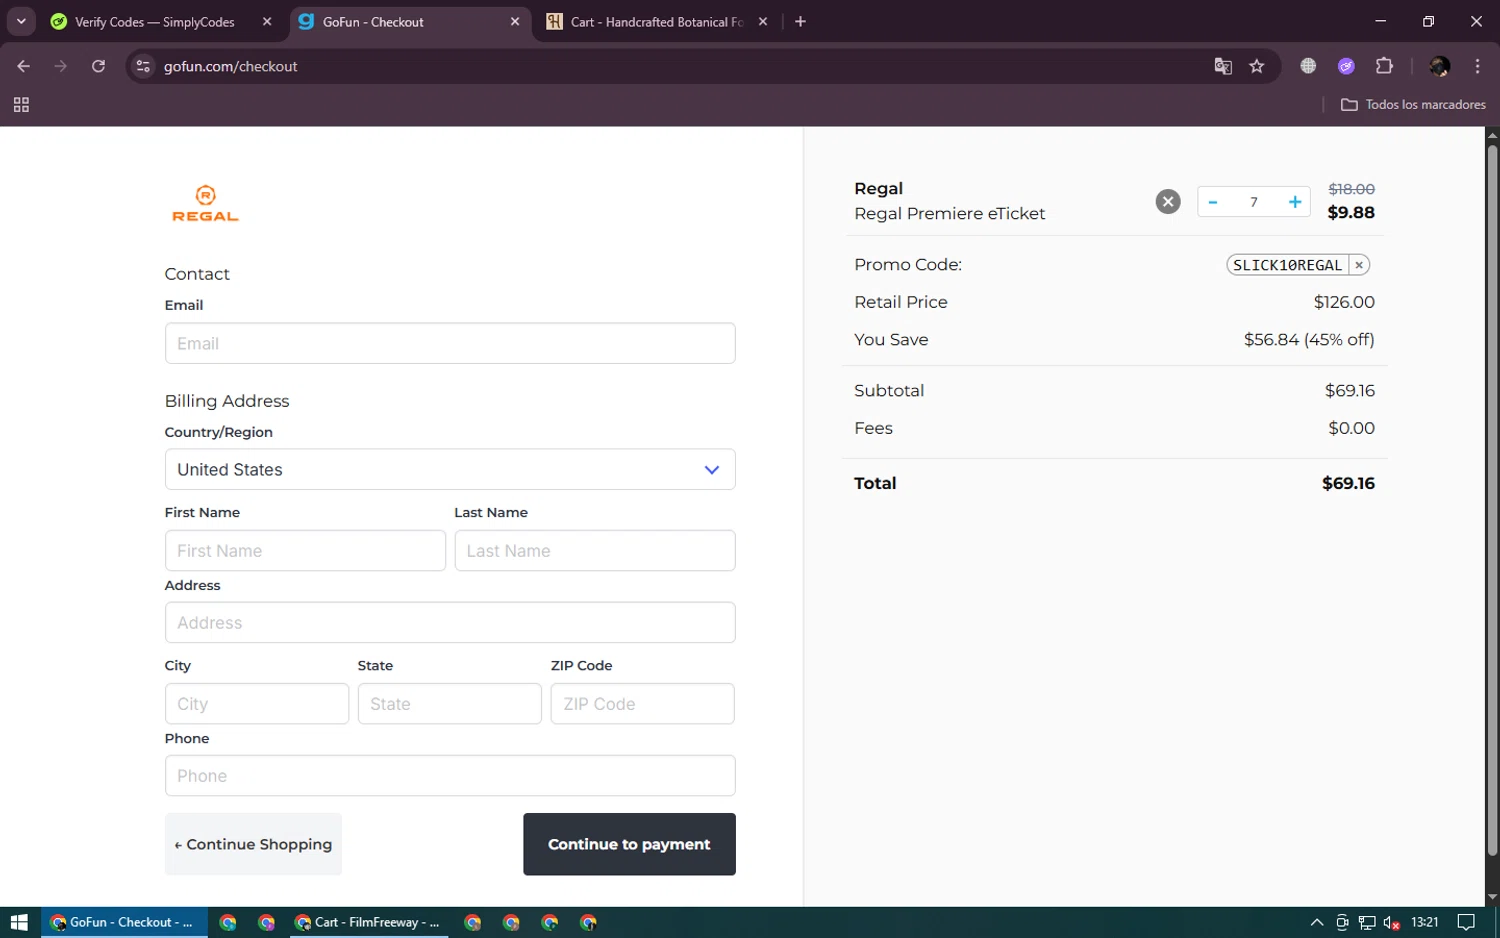View site information icon in address bar
The height and width of the screenshot is (938, 1500).
(x=143, y=66)
